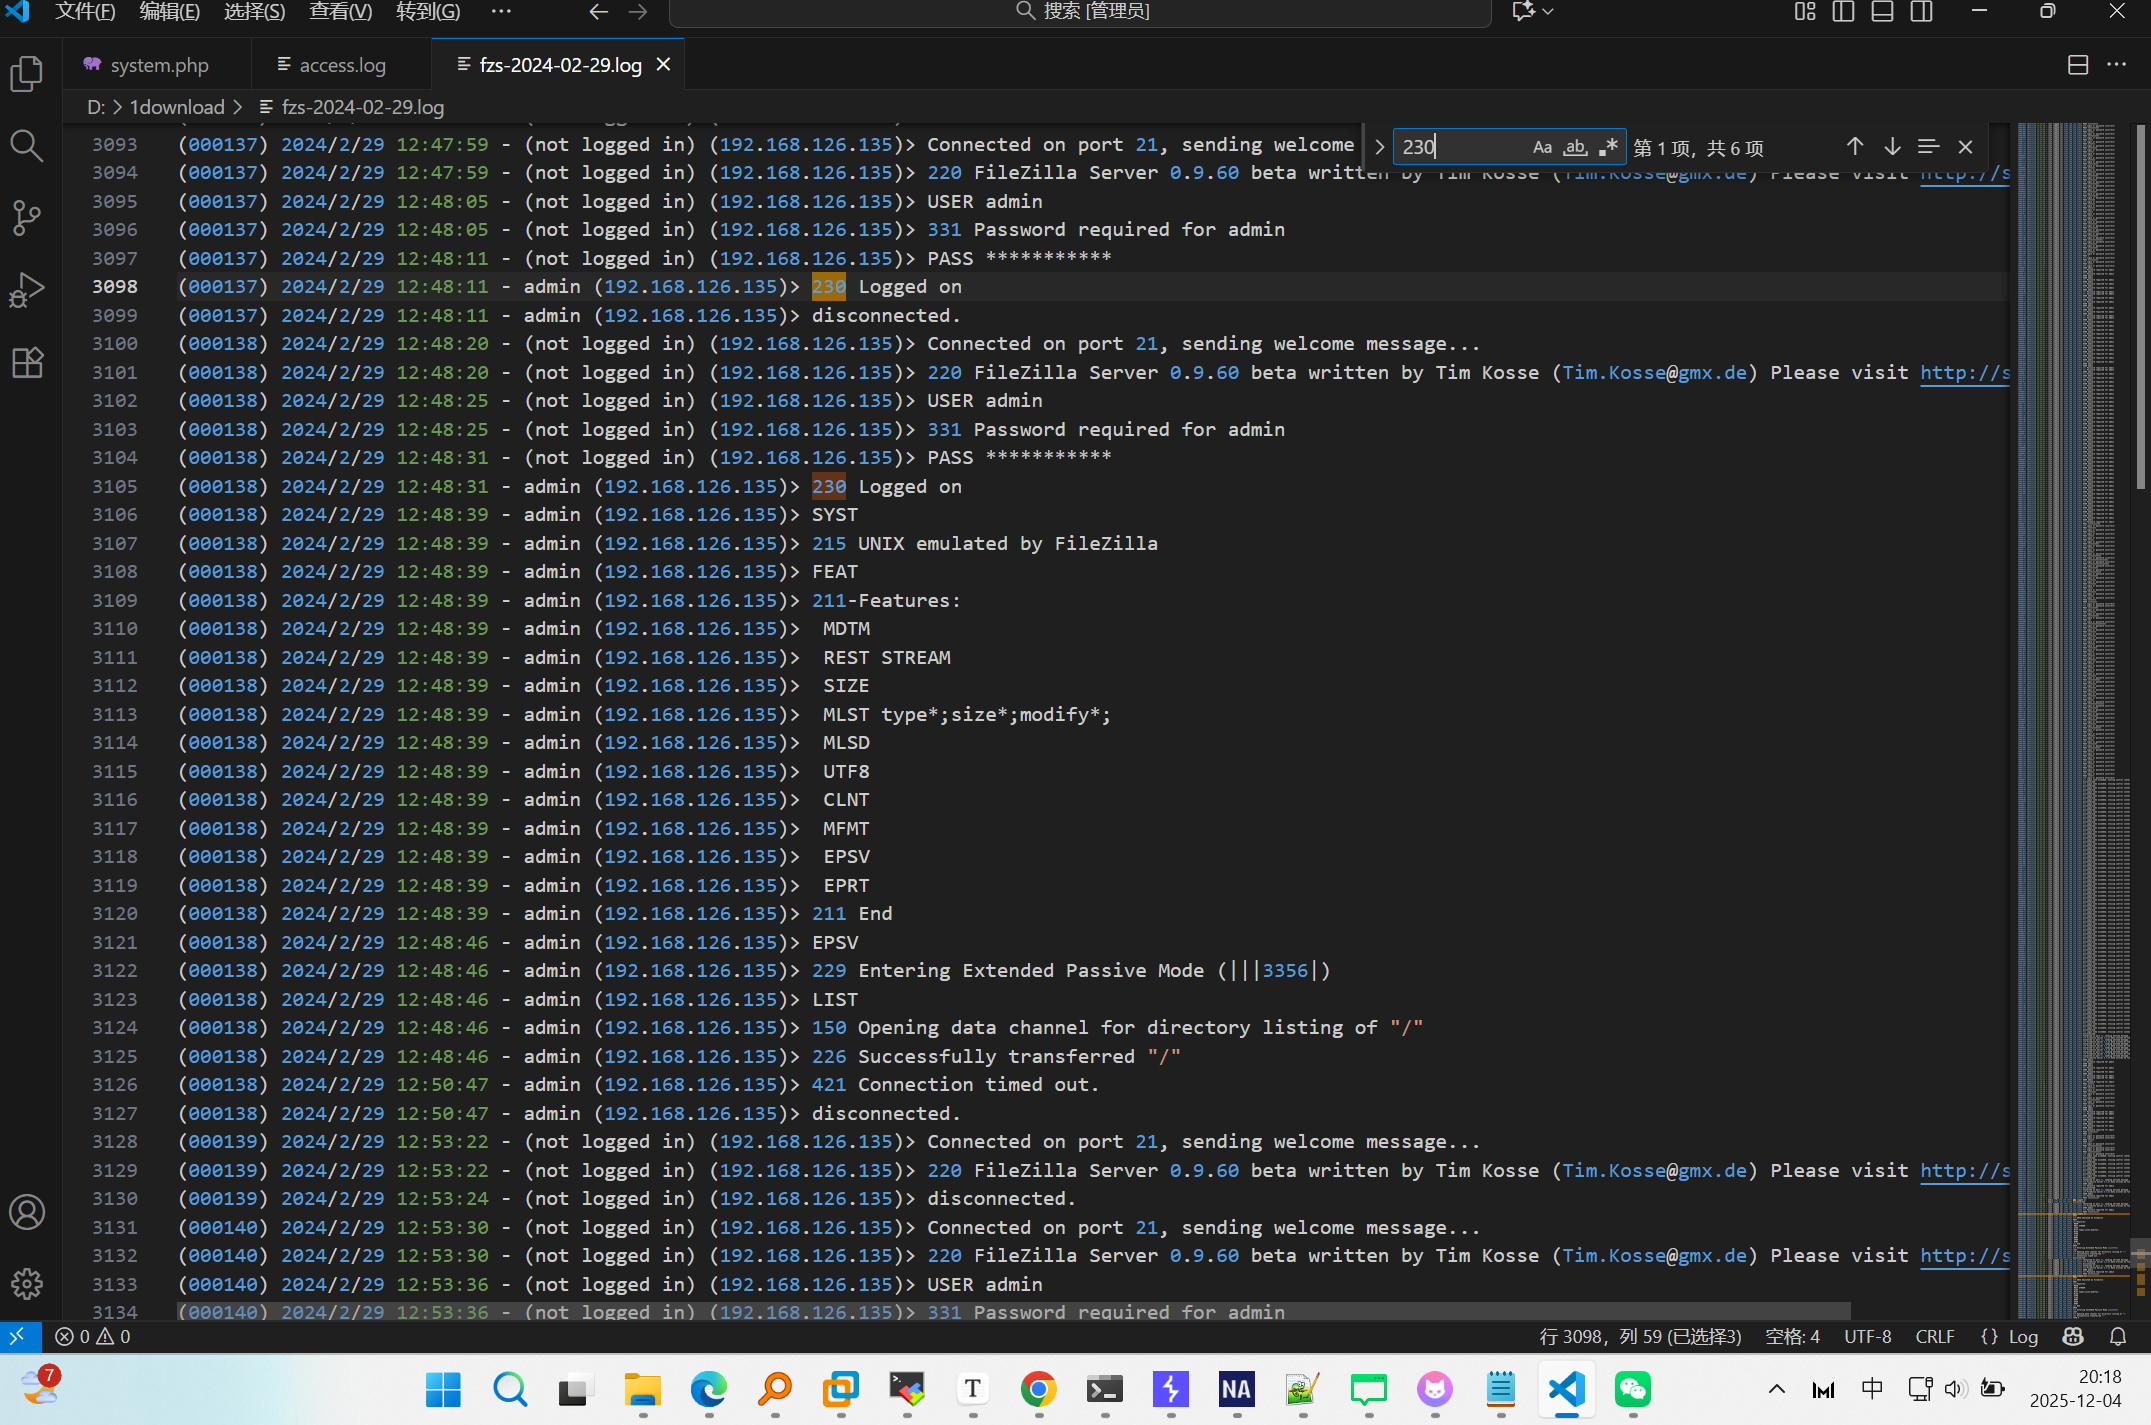Go to next match arrow
The height and width of the screenshot is (1425, 2151).
point(1892,147)
